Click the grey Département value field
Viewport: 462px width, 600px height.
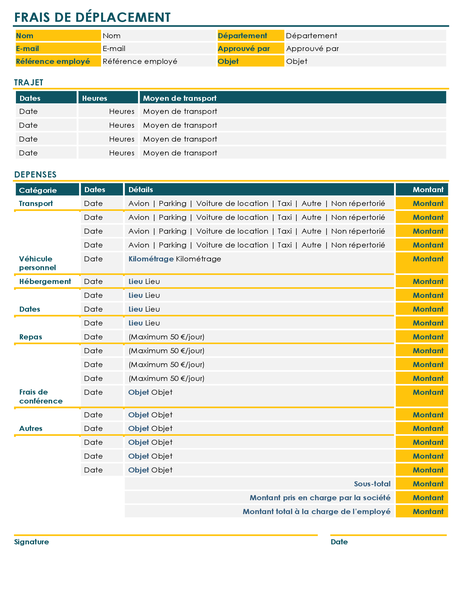365,36
